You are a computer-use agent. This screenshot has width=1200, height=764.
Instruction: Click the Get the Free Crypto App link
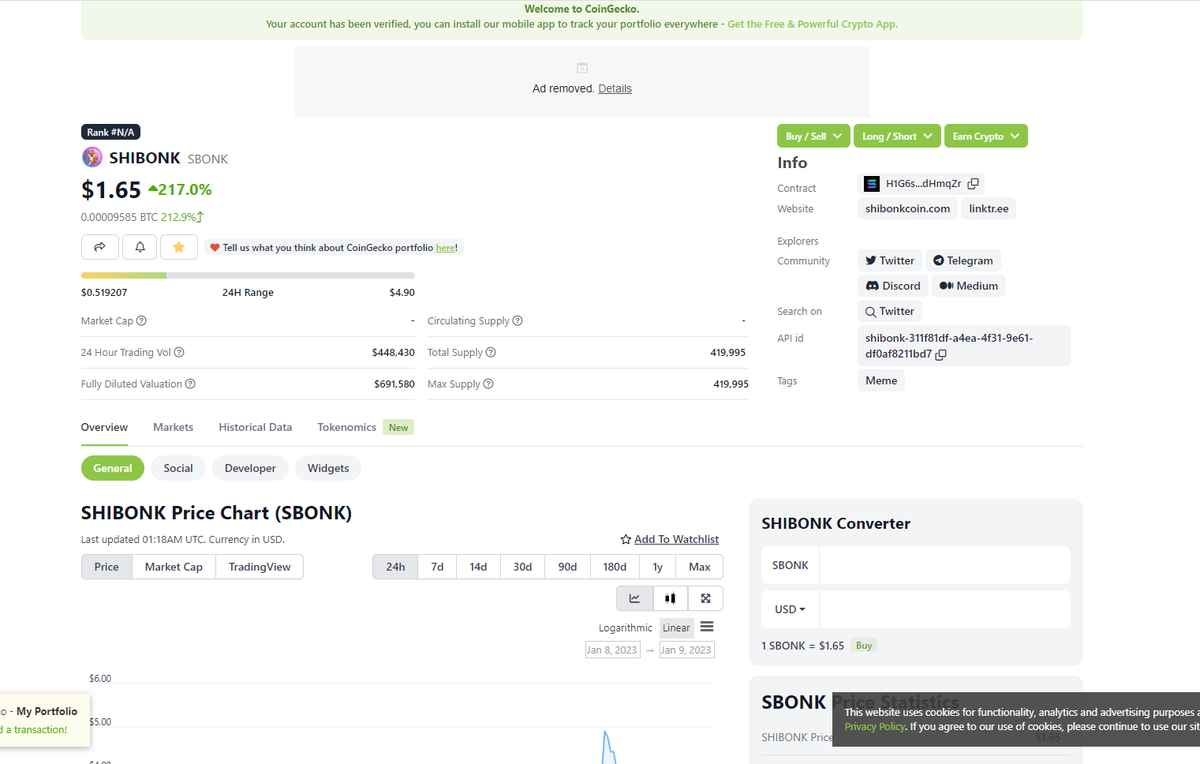(x=812, y=24)
